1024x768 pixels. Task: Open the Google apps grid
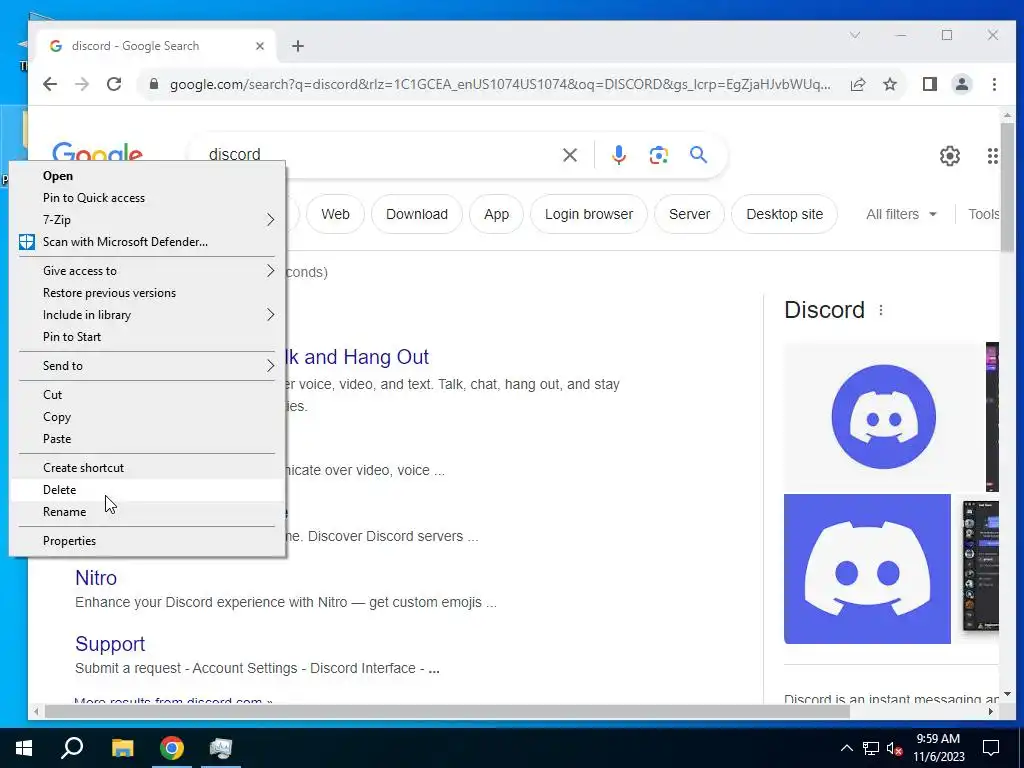coord(993,155)
